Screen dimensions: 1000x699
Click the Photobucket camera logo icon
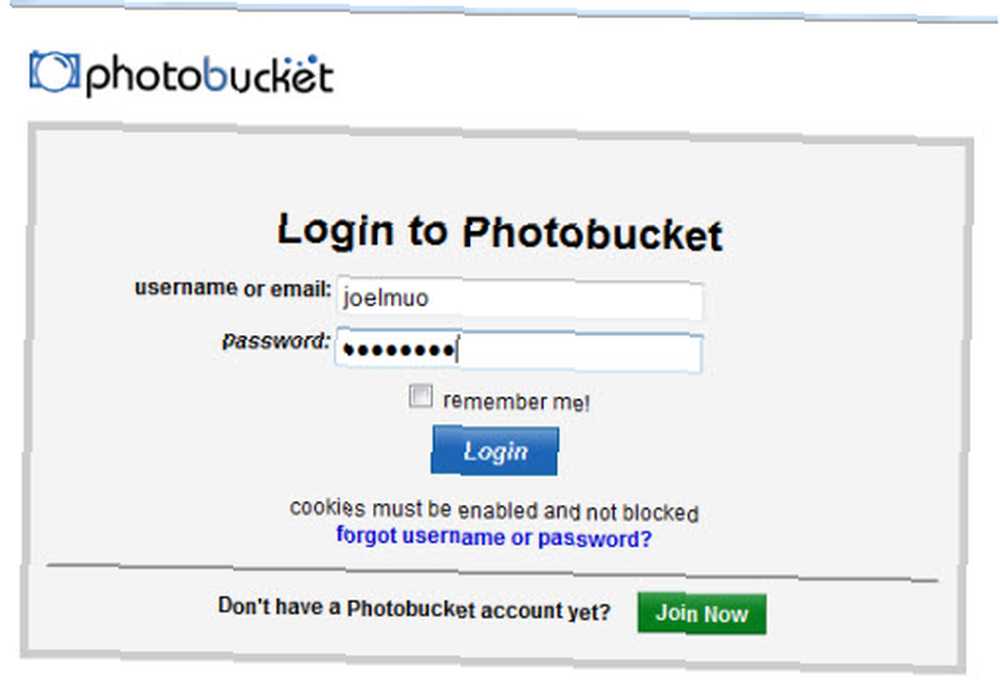click(54, 71)
